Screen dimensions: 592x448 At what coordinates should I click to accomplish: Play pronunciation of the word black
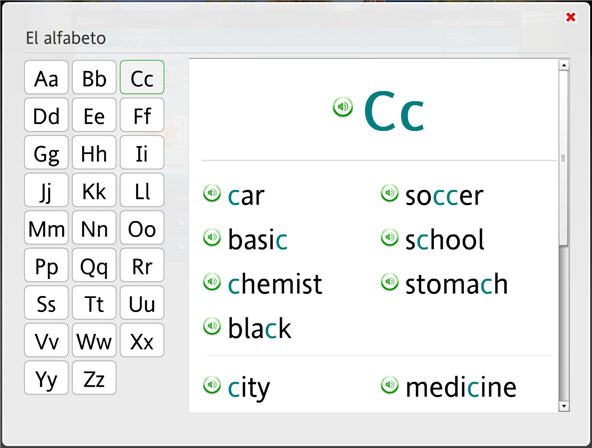pyautogui.click(x=212, y=326)
